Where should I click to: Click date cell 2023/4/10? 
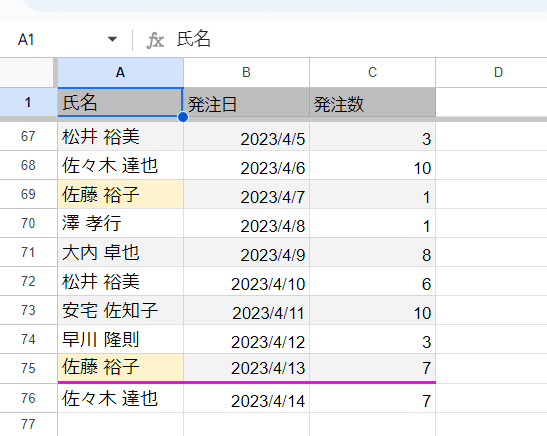[x=246, y=281]
